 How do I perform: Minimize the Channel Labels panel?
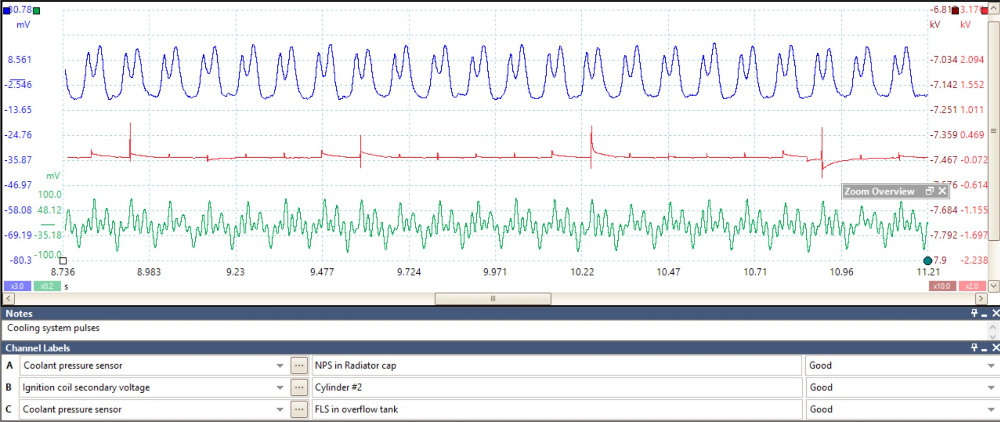click(983, 347)
